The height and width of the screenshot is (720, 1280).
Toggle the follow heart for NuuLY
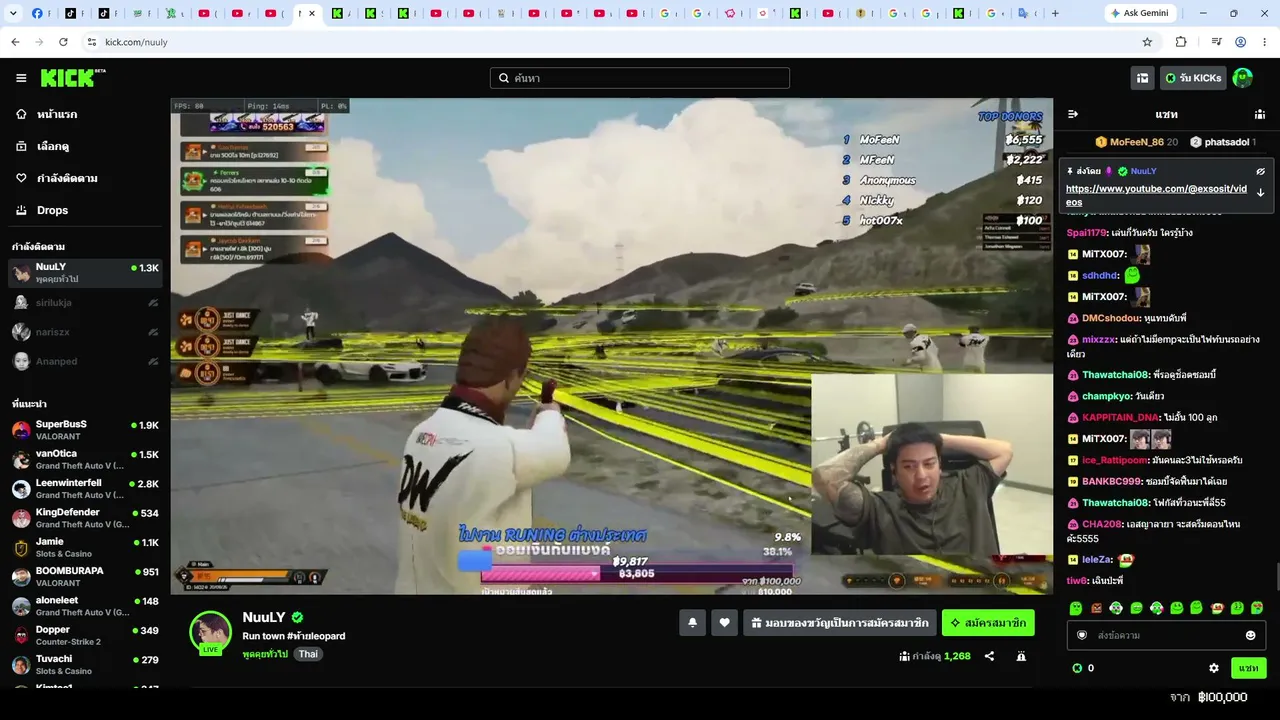(x=724, y=623)
